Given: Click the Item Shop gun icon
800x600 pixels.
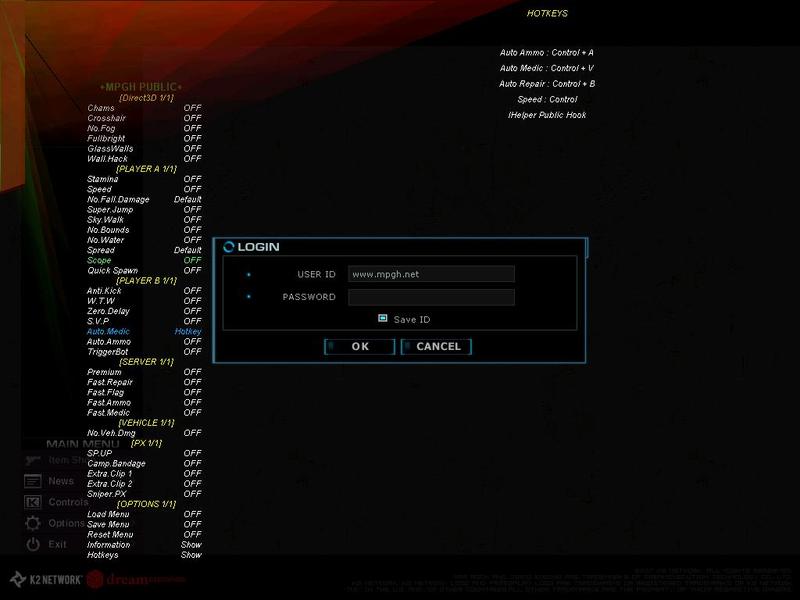Looking at the screenshot, I should tap(33, 460).
